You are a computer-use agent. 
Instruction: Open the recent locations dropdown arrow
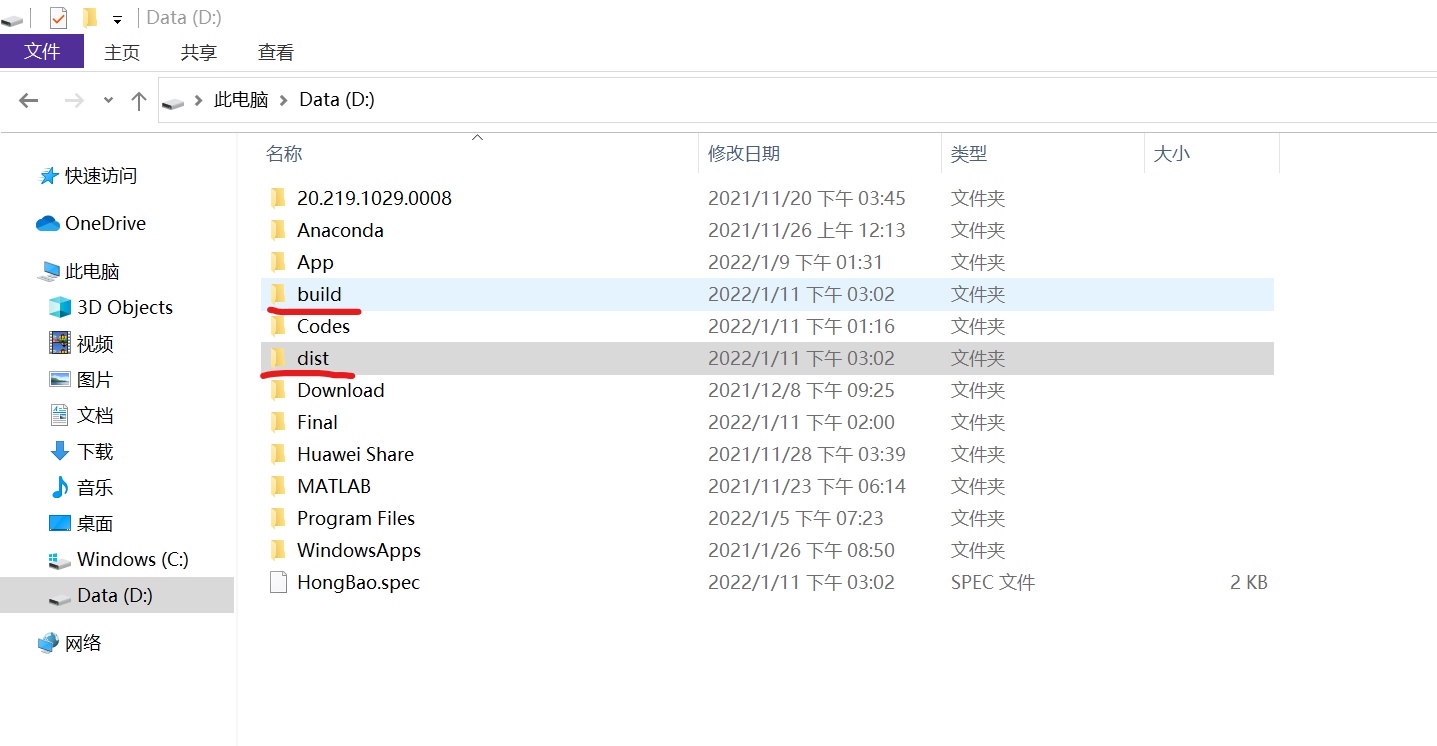pos(108,101)
